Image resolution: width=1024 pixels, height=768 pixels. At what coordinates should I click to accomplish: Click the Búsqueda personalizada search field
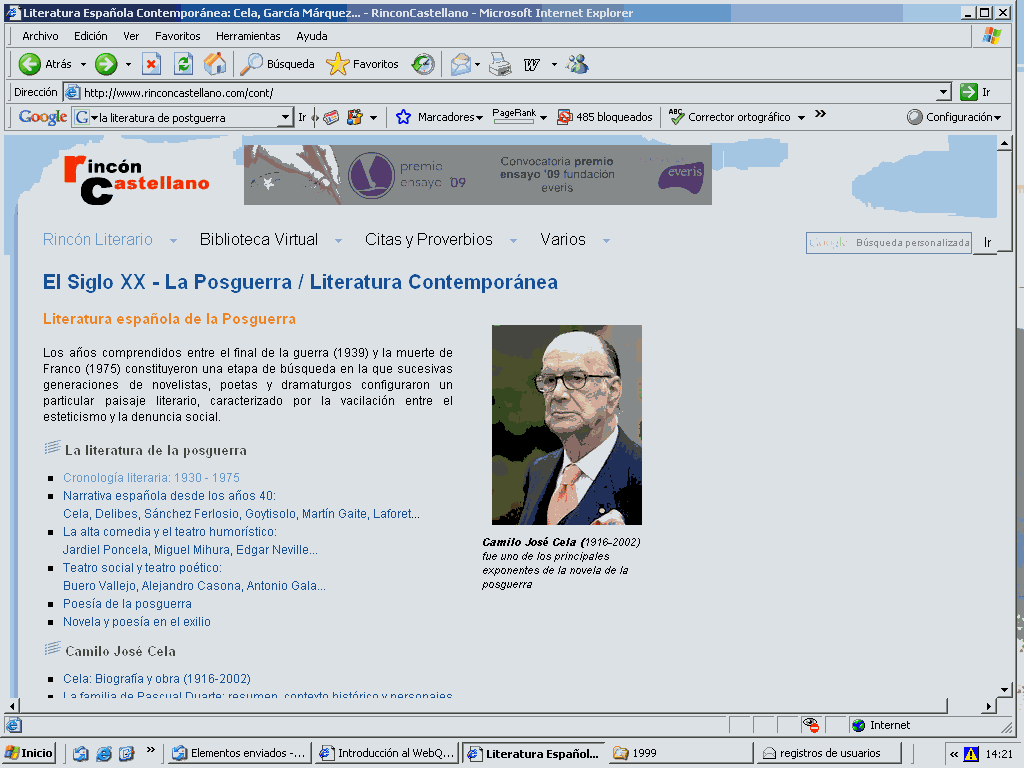coord(888,242)
